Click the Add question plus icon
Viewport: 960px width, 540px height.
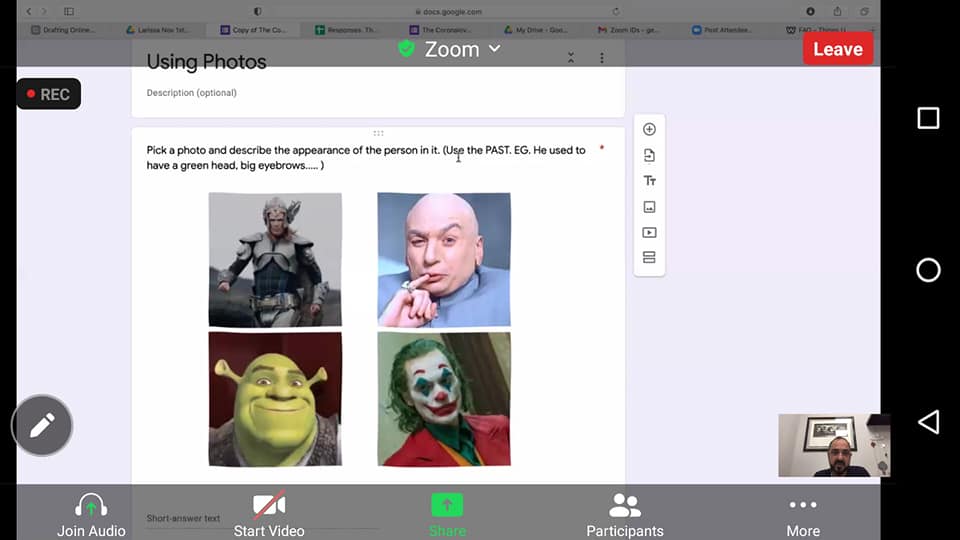coord(650,129)
